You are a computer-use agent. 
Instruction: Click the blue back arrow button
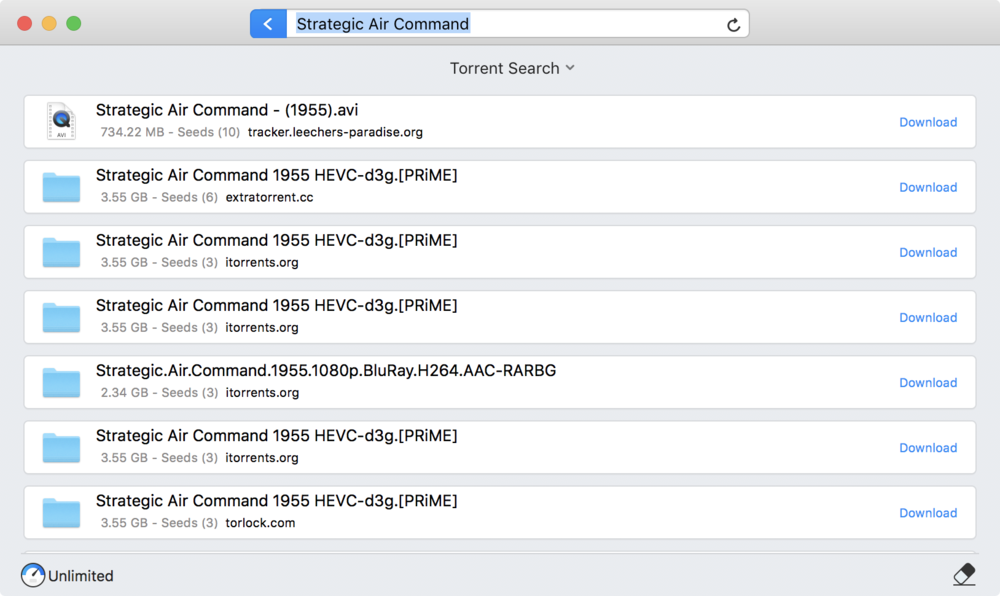click(x=268, y=24)
